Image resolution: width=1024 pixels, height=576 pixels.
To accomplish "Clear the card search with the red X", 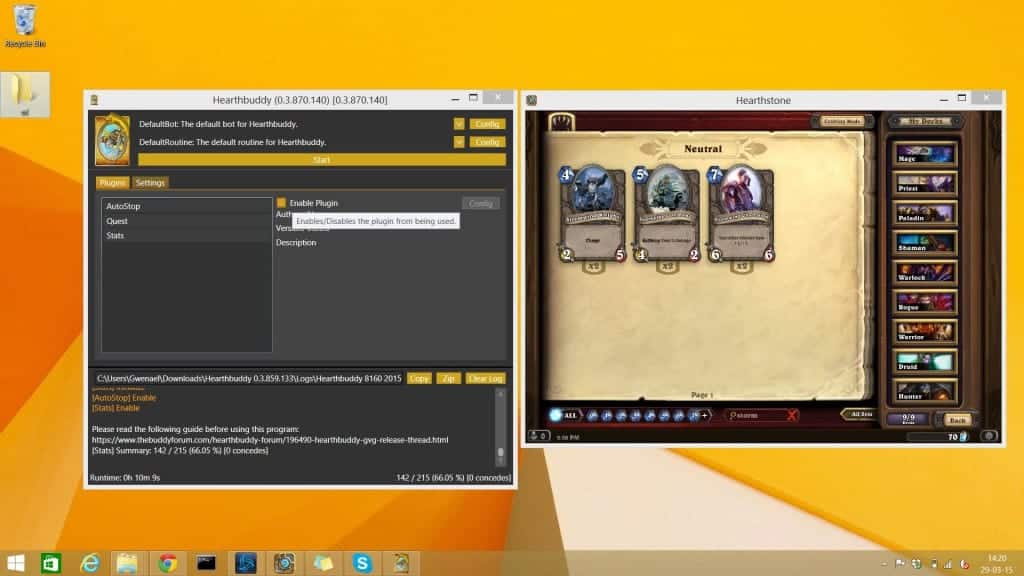I will click(789, 415).
